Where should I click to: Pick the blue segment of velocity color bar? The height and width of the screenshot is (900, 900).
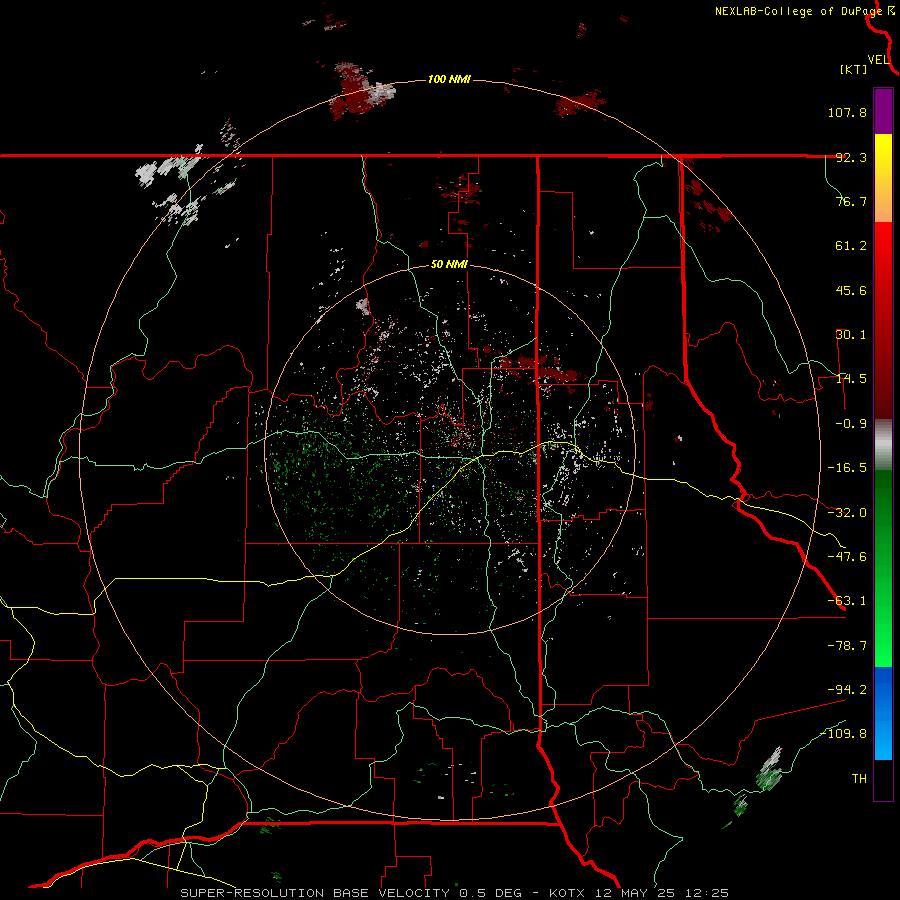(883, 713)
